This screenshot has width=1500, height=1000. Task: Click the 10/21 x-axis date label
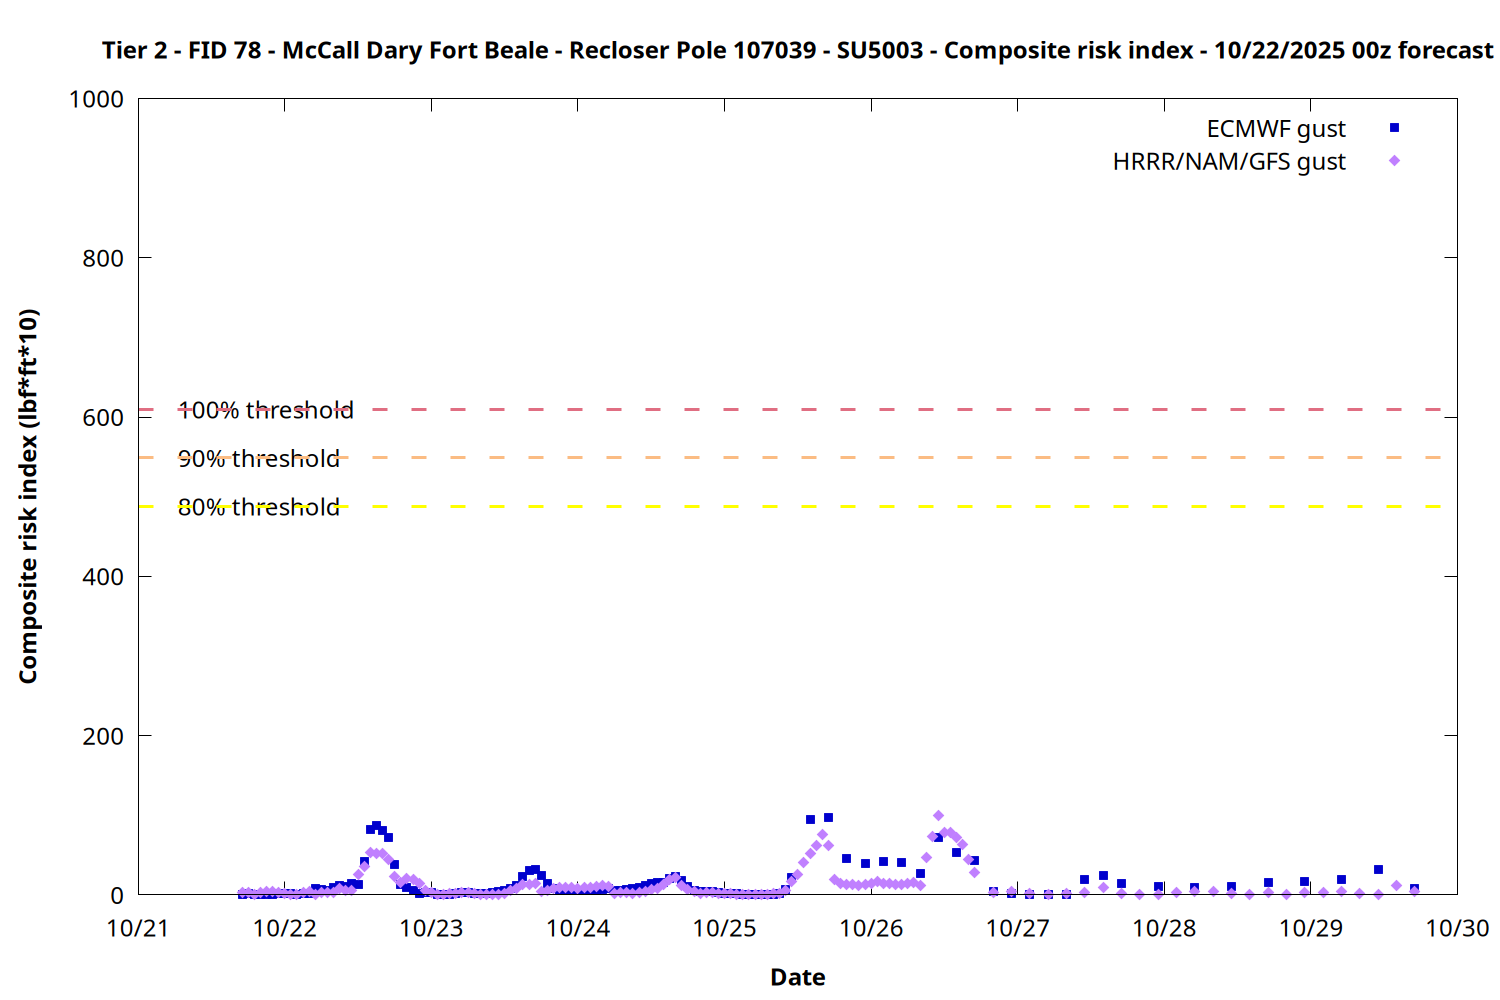click(138, 928)
